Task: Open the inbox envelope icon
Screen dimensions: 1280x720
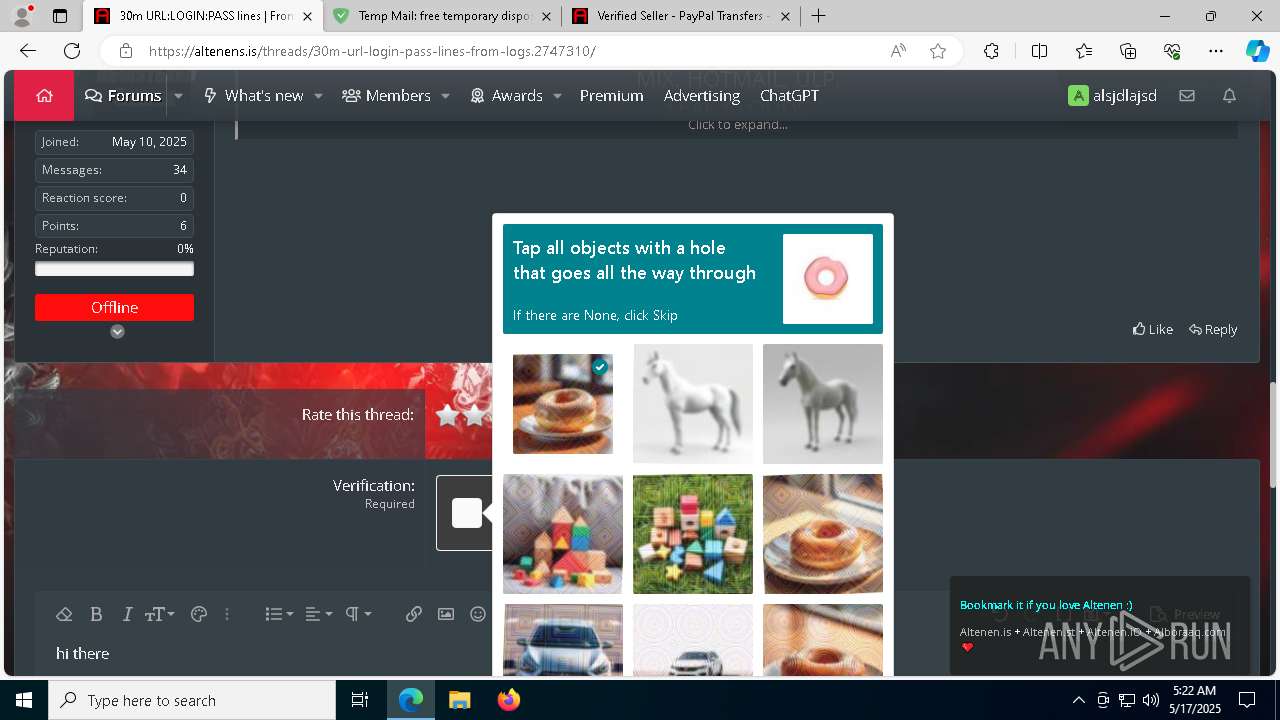Action: pyautogui.click(x=1187, y=96)
